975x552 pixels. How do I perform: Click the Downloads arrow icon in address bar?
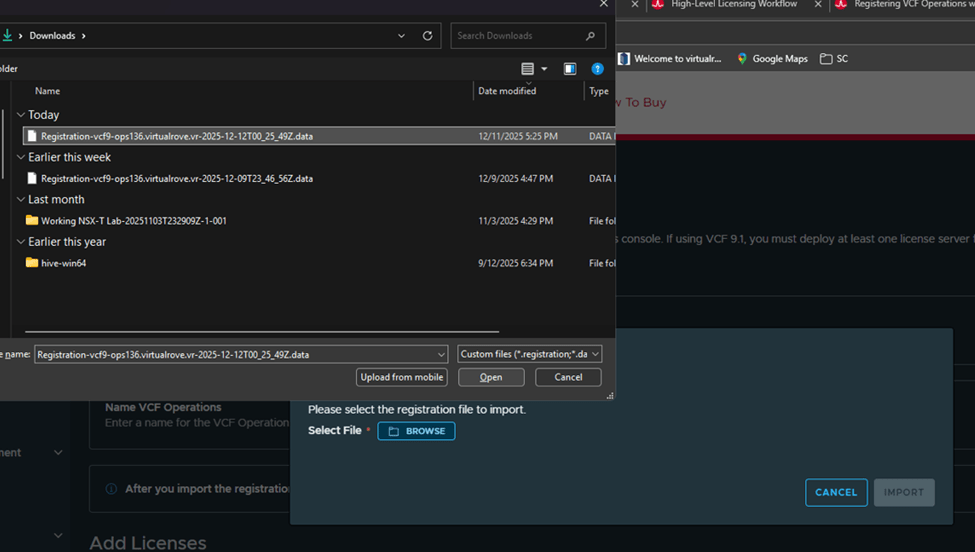pyautogui.click(x=8, y=36)
